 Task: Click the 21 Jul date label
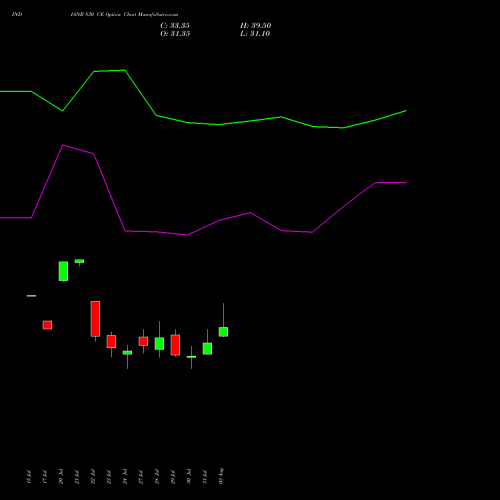(x=77, y=477)
